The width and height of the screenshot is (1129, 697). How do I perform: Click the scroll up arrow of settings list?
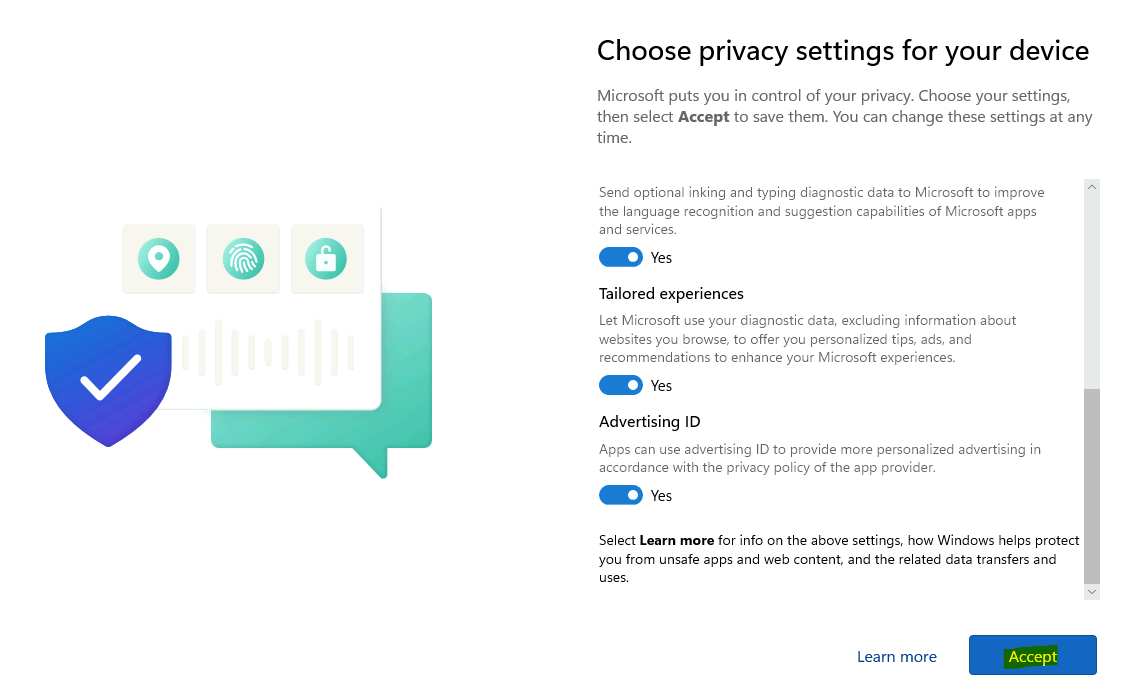pos(1092,187)
